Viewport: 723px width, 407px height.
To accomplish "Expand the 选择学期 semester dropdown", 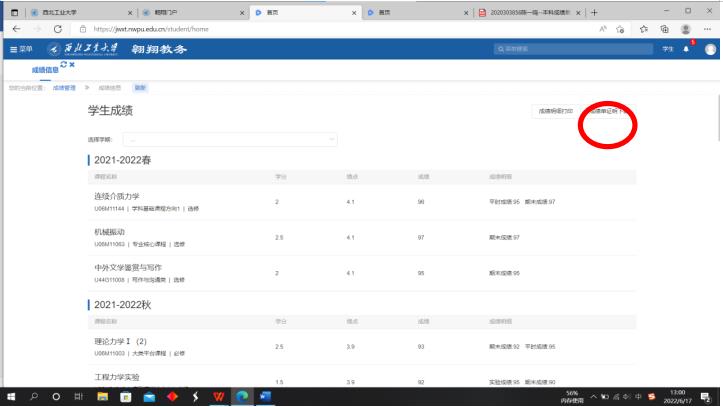I will tap(231, 139).
